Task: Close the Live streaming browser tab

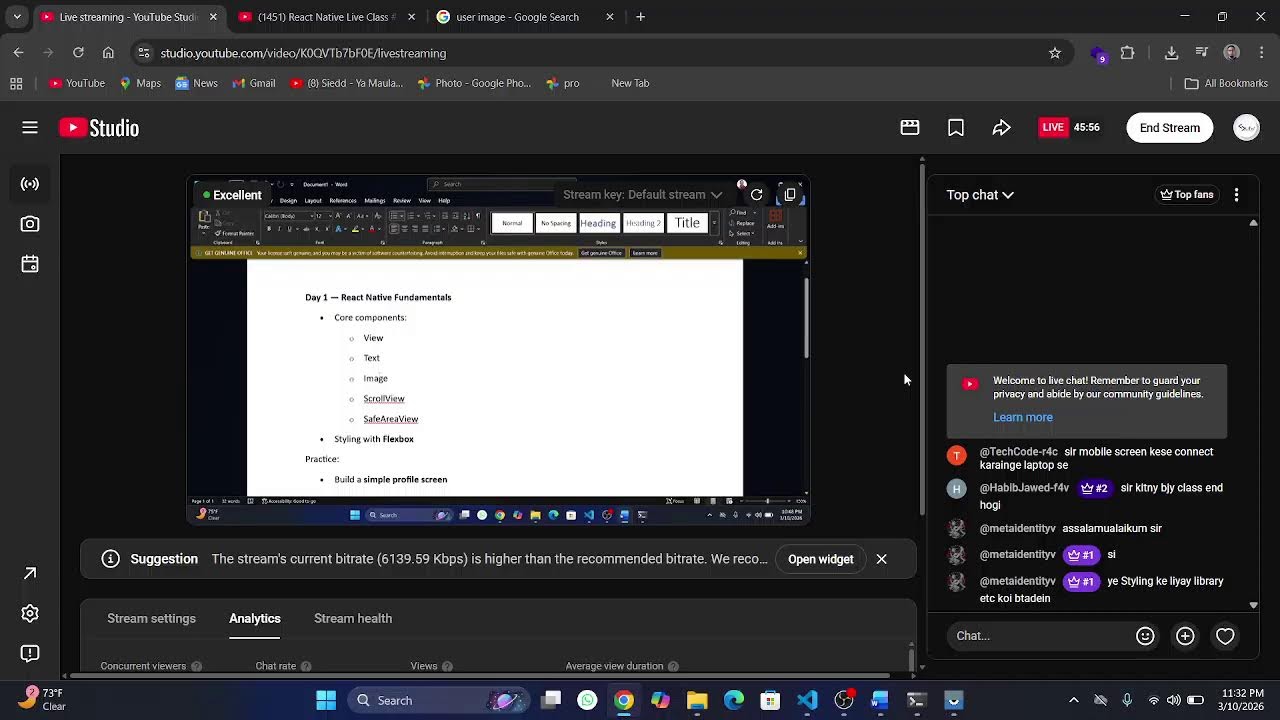Action: [213, 17]
